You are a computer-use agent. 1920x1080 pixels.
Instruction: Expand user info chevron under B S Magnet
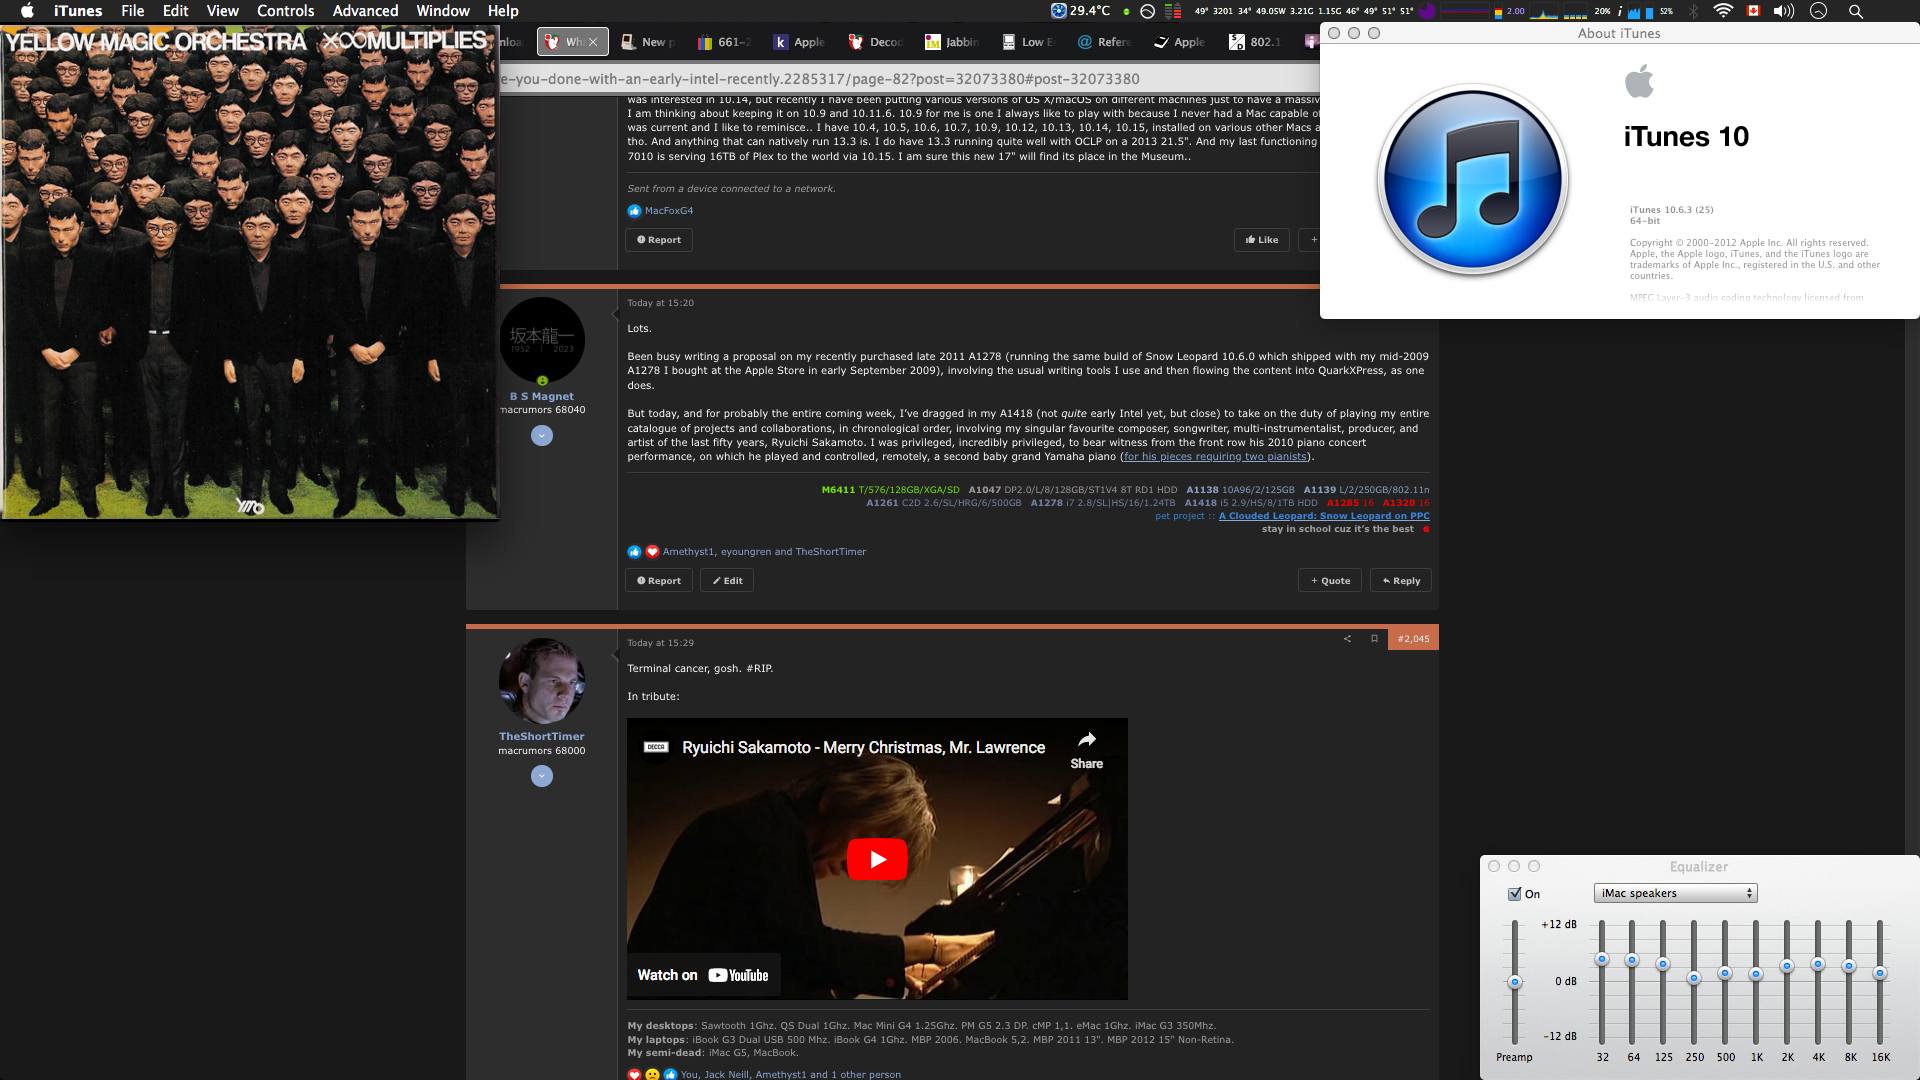tap(542, 436)
